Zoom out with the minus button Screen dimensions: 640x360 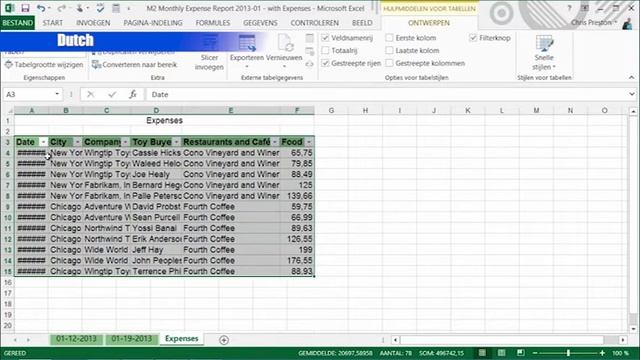pos(535,353)
